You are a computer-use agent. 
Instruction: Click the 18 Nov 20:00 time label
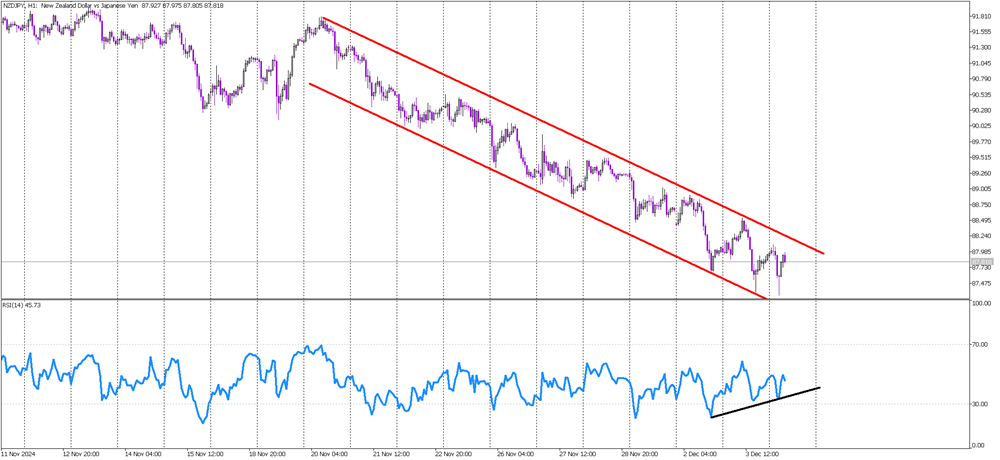tap(267, 454)
